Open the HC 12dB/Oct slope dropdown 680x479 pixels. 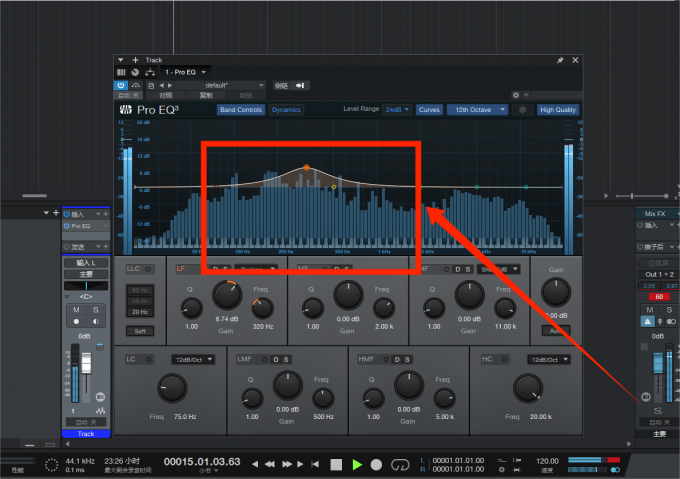[548, 359]
